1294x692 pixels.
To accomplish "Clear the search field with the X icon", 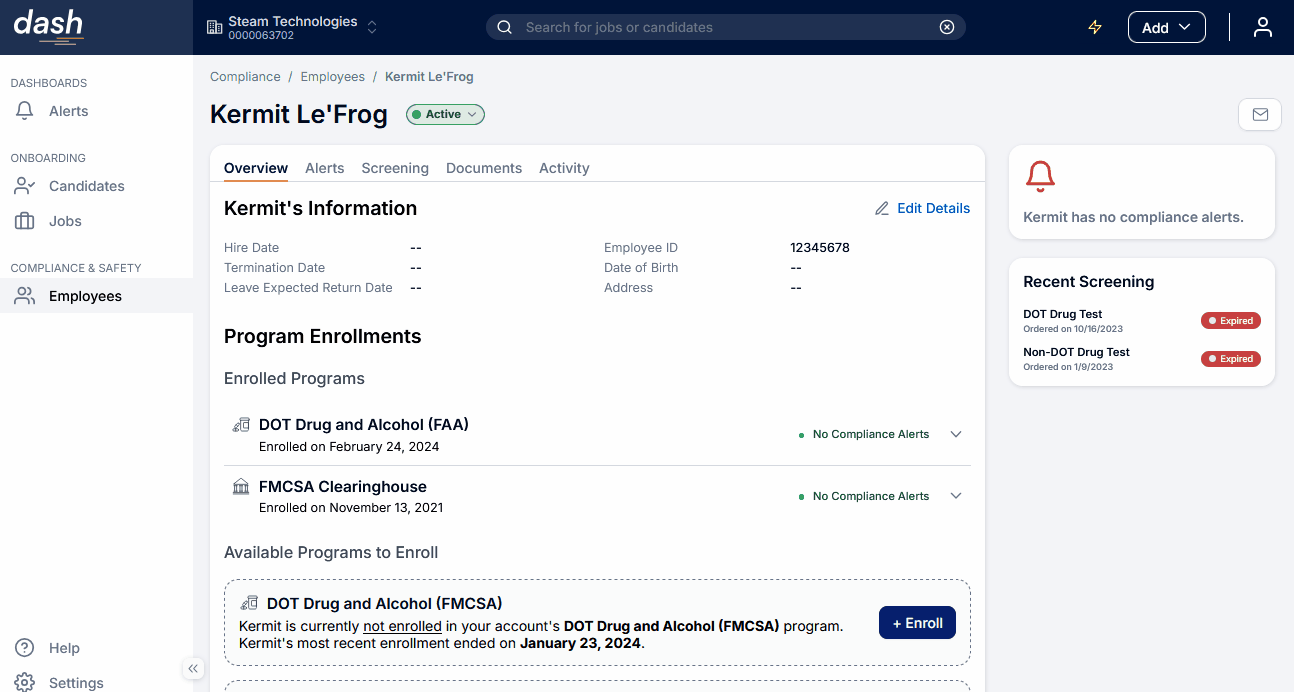I will (947, 27).
